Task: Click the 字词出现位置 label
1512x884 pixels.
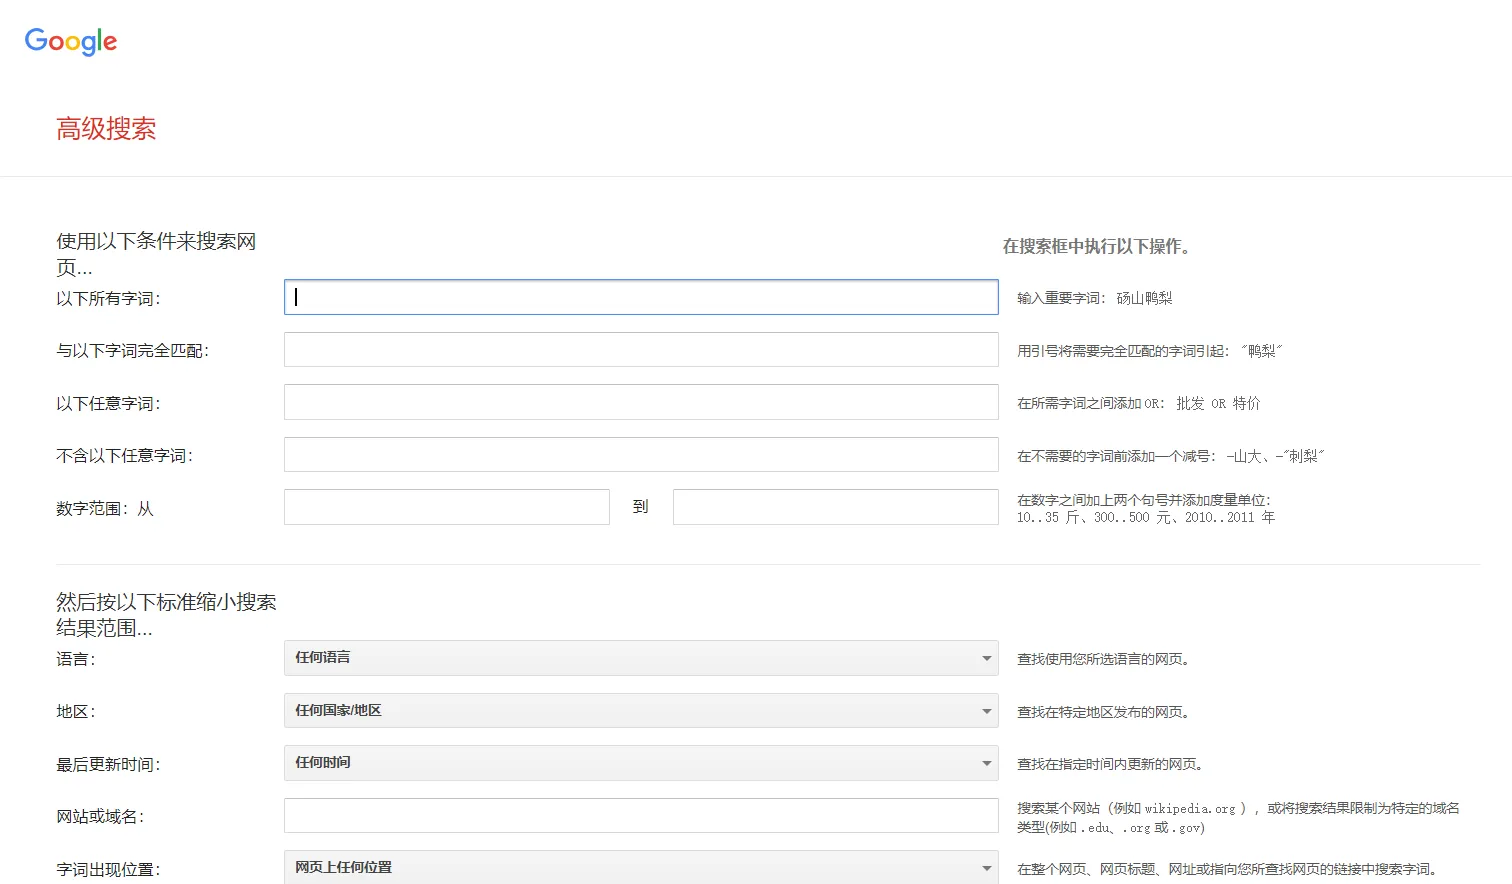Action: [108, 870]
